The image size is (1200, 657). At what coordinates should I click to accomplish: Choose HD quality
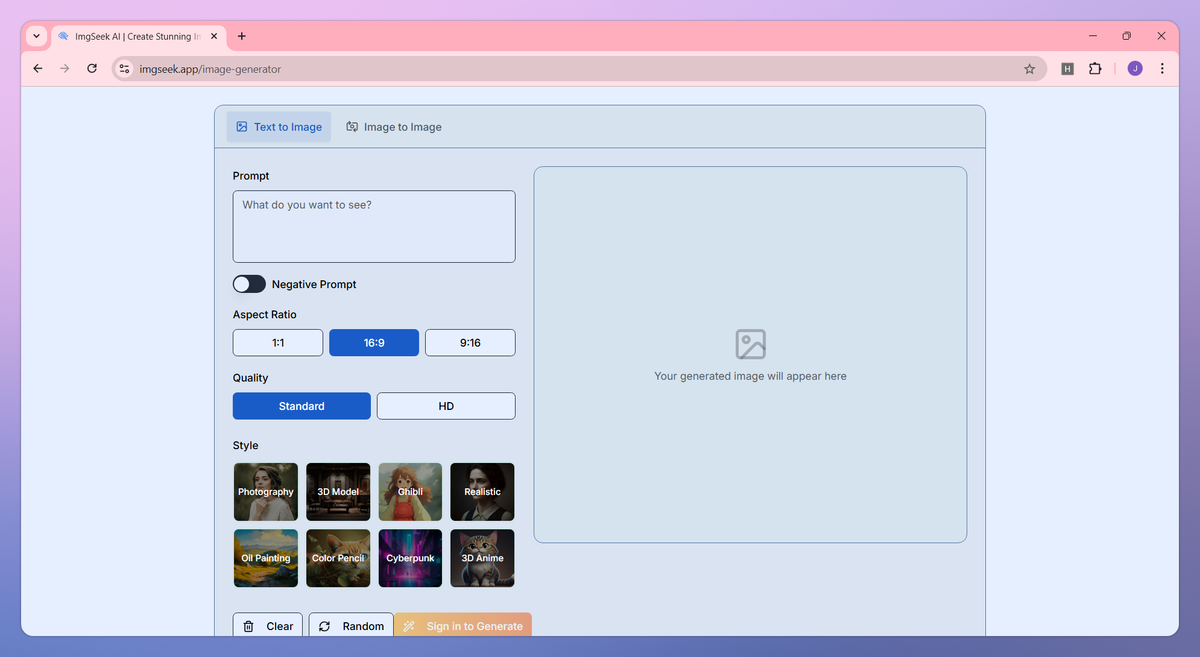(x=446, y=406)
